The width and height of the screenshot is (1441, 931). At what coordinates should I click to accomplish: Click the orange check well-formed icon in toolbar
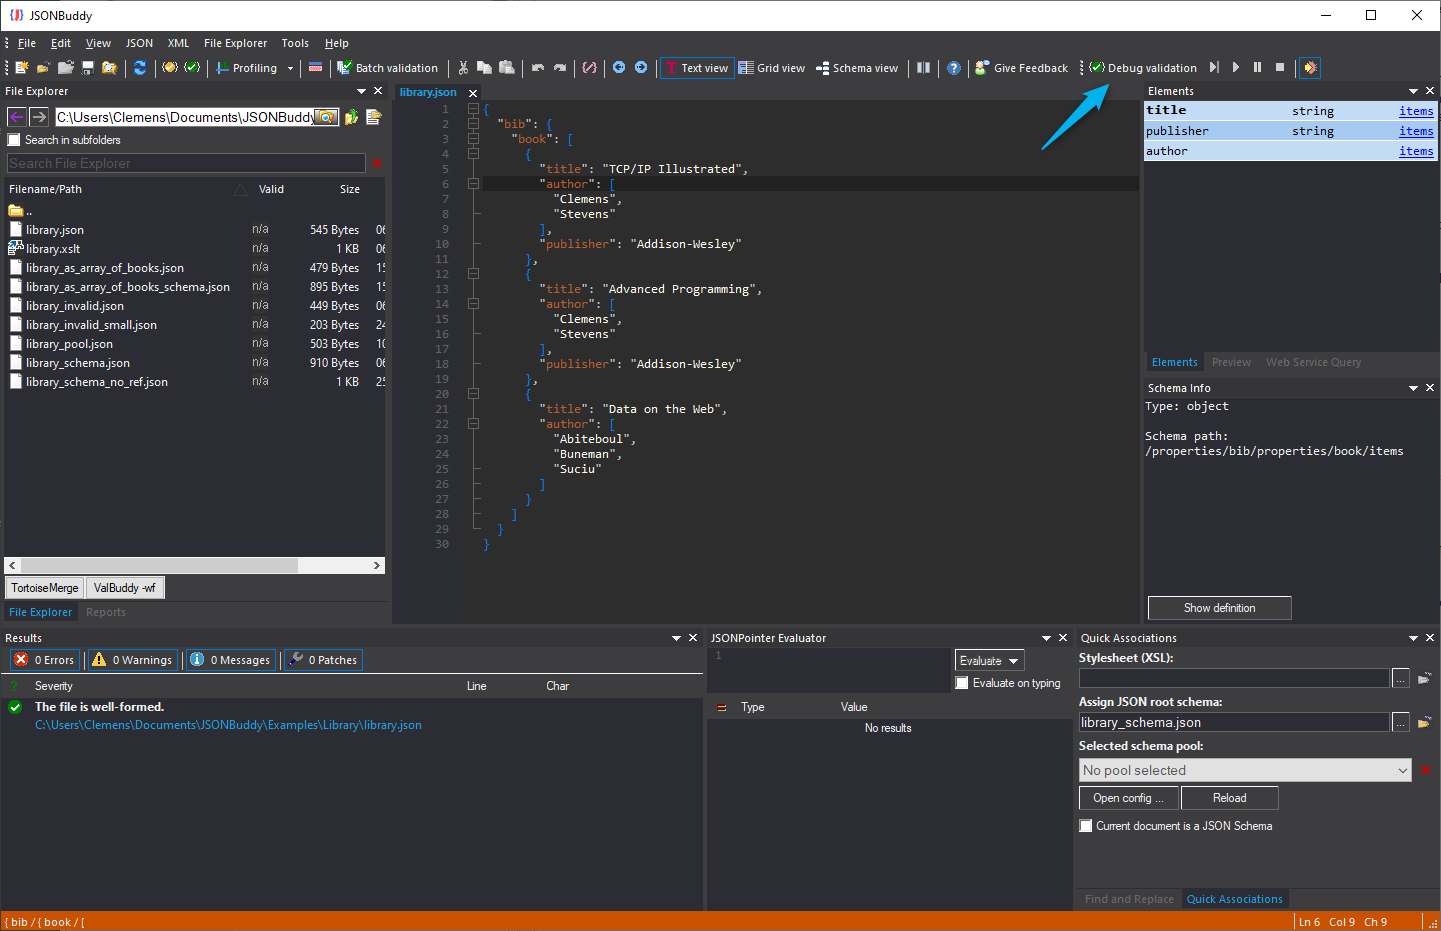[x=170, y=68]
